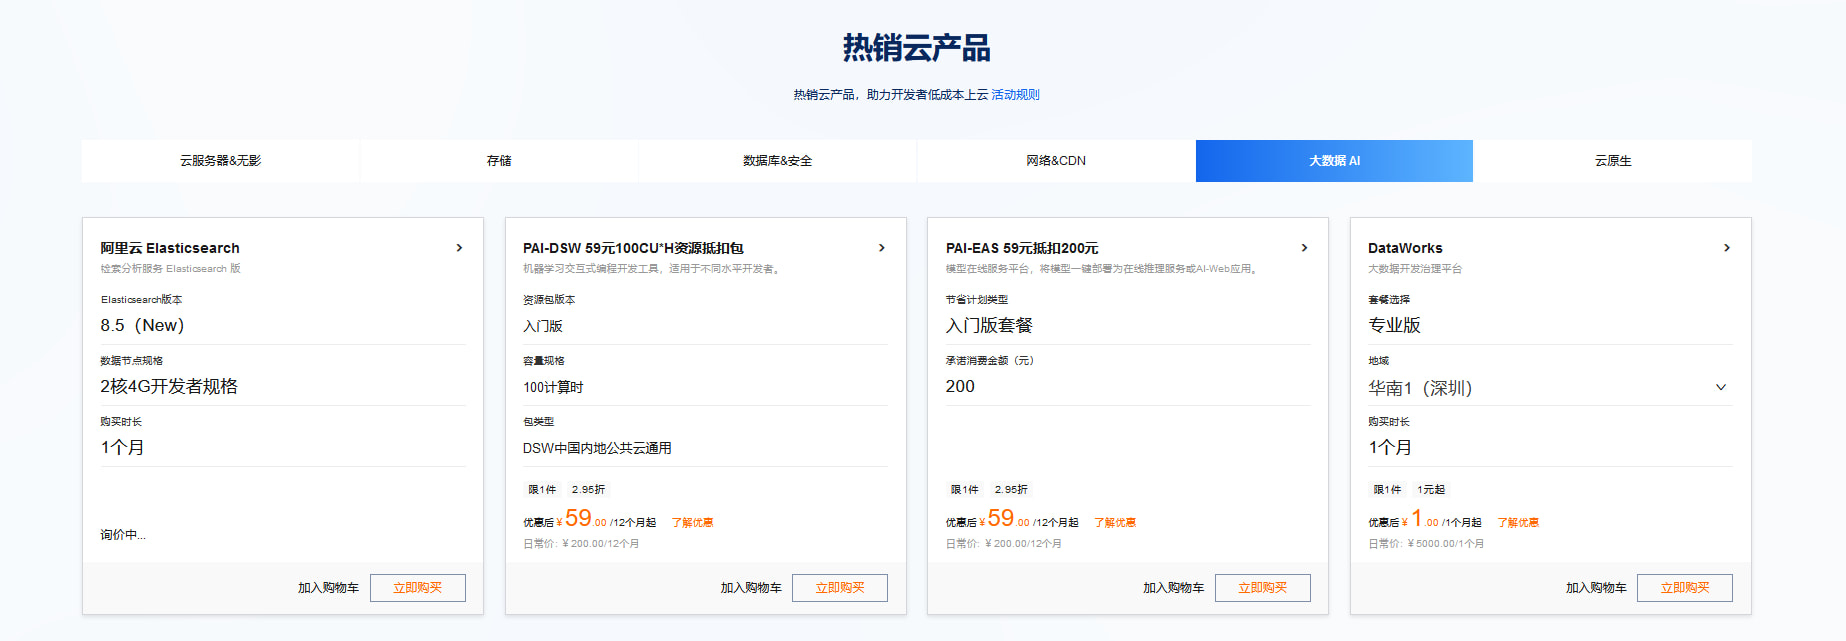Select the 入门版套餐 plan value

point(989,326)
